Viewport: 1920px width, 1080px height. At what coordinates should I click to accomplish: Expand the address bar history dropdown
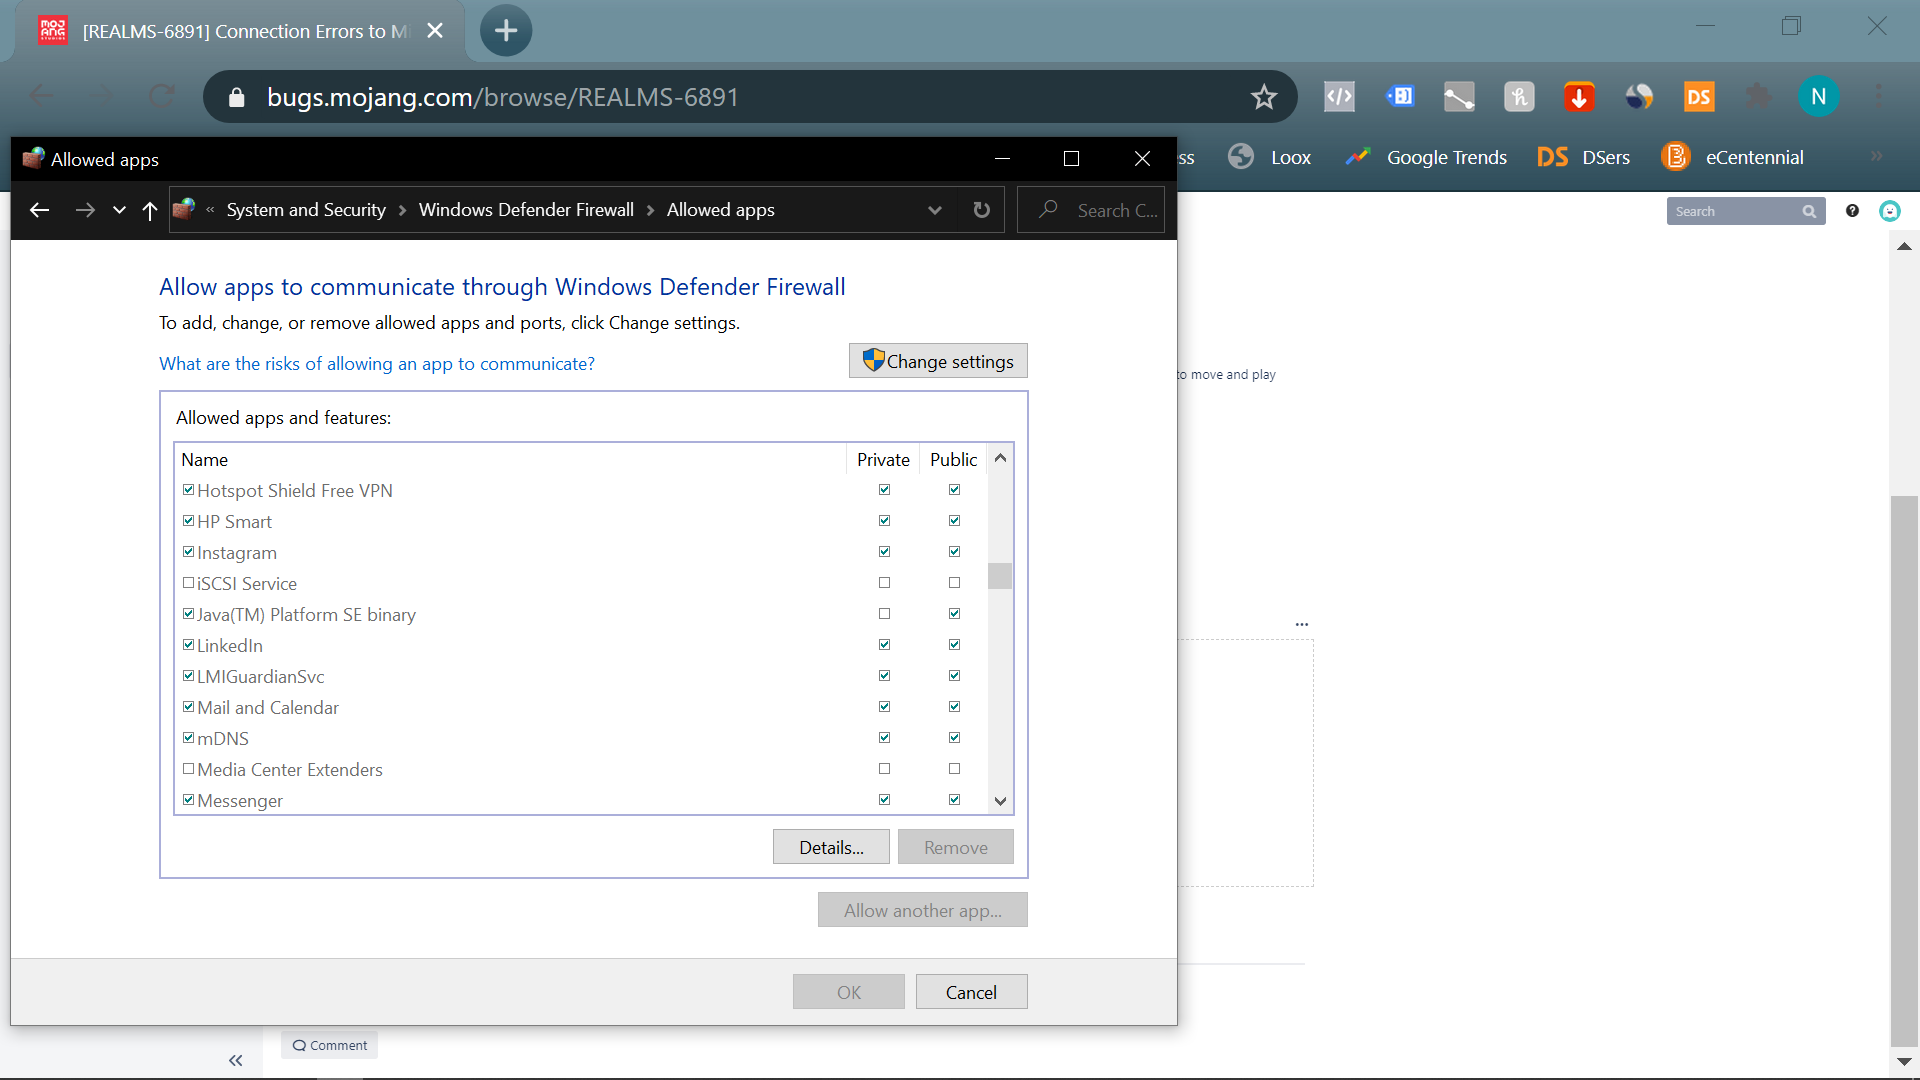(x=934, y=210)
